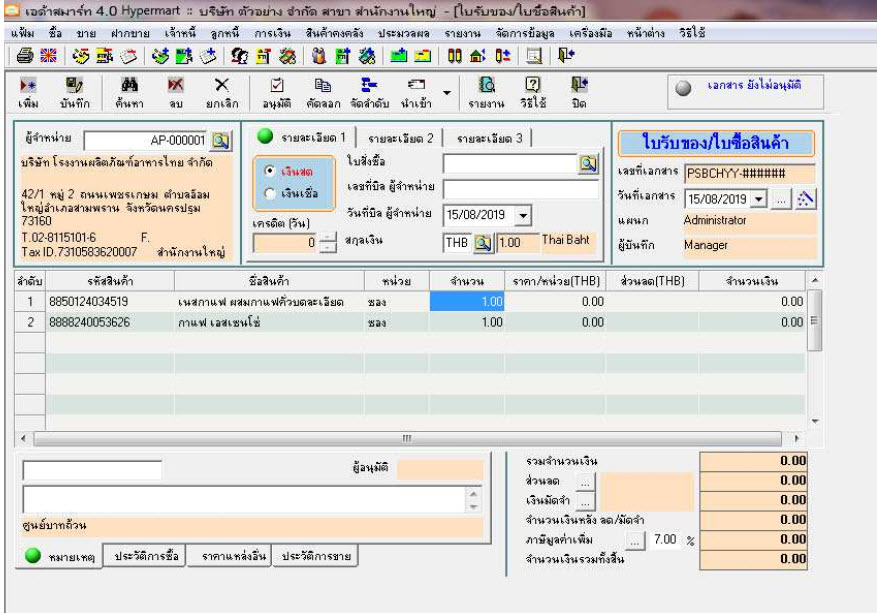877x614 pixels.
Task: Open the เครื่องมือ (Tools) menu
Action: click(591, 34)
